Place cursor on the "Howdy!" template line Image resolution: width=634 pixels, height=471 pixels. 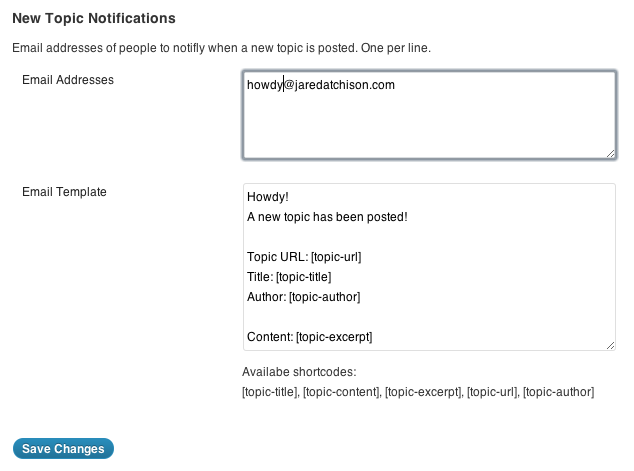[267, 197]
